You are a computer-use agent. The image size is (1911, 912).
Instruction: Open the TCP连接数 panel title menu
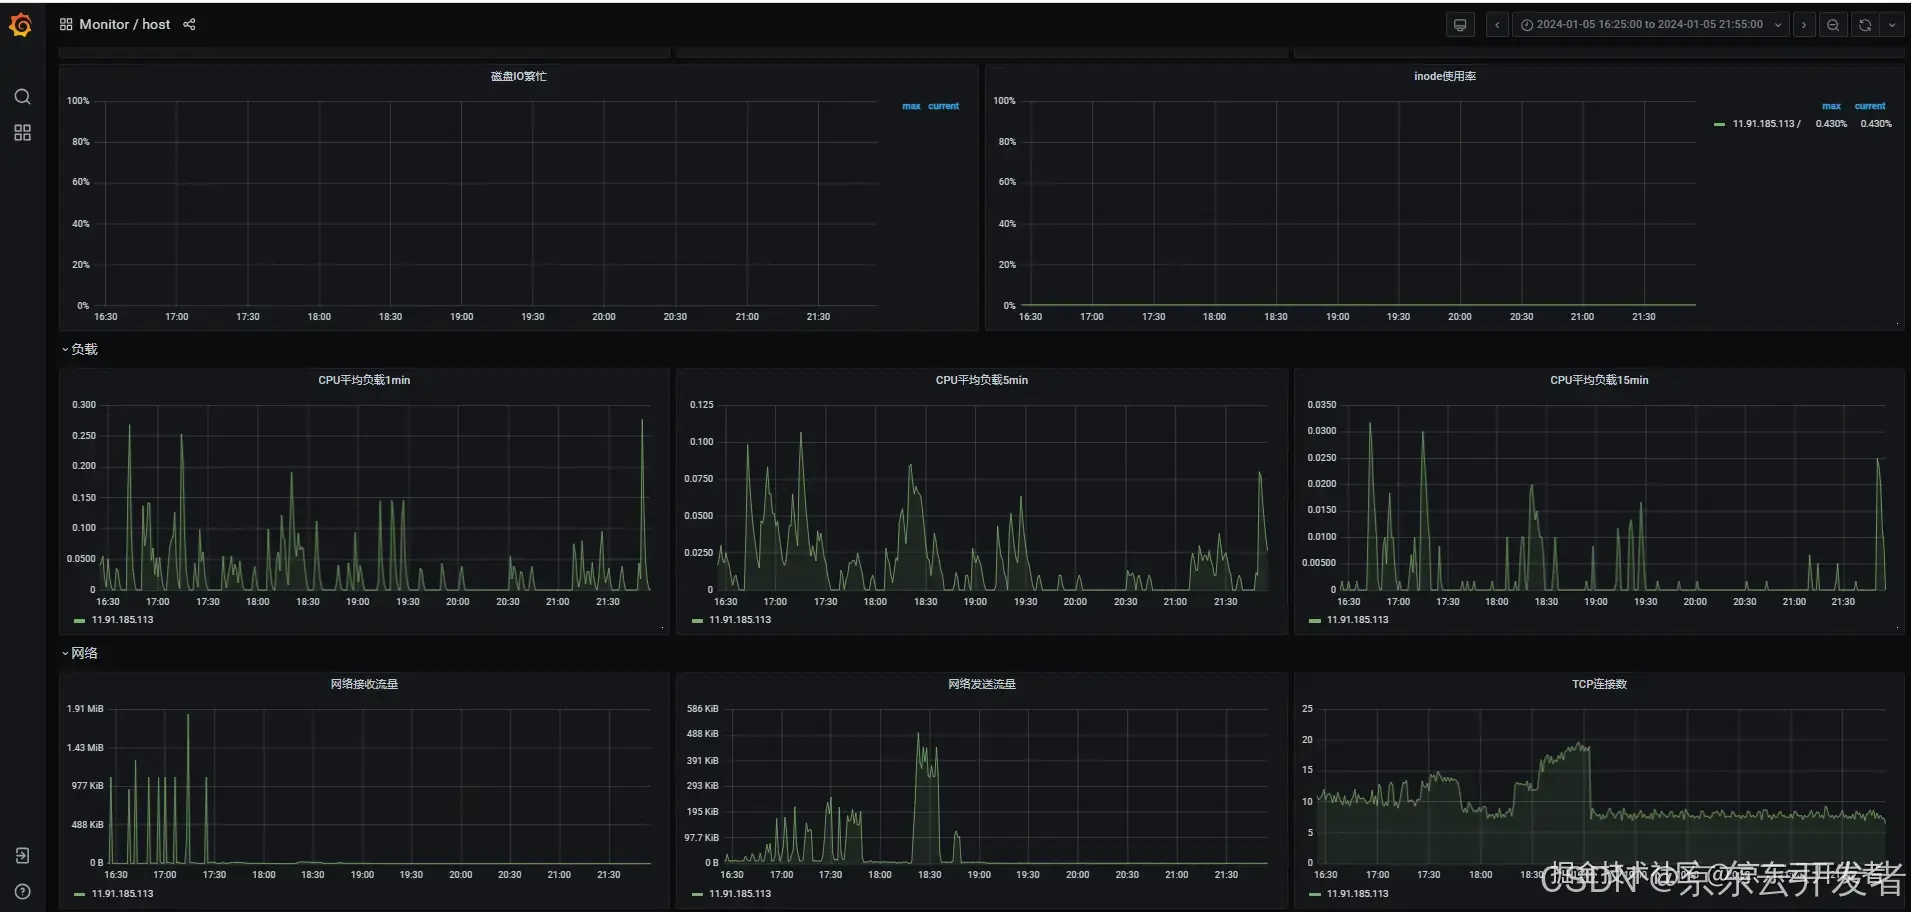click(1599, 684)
